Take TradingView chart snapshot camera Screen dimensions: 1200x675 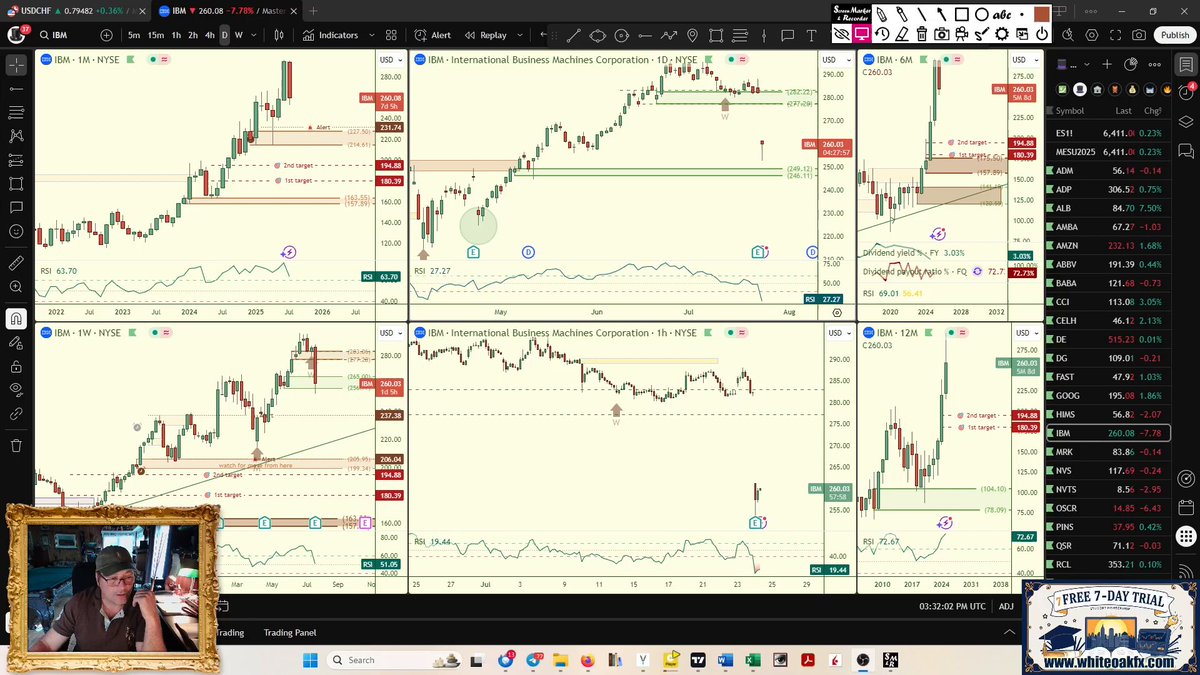coord(1139,35)
